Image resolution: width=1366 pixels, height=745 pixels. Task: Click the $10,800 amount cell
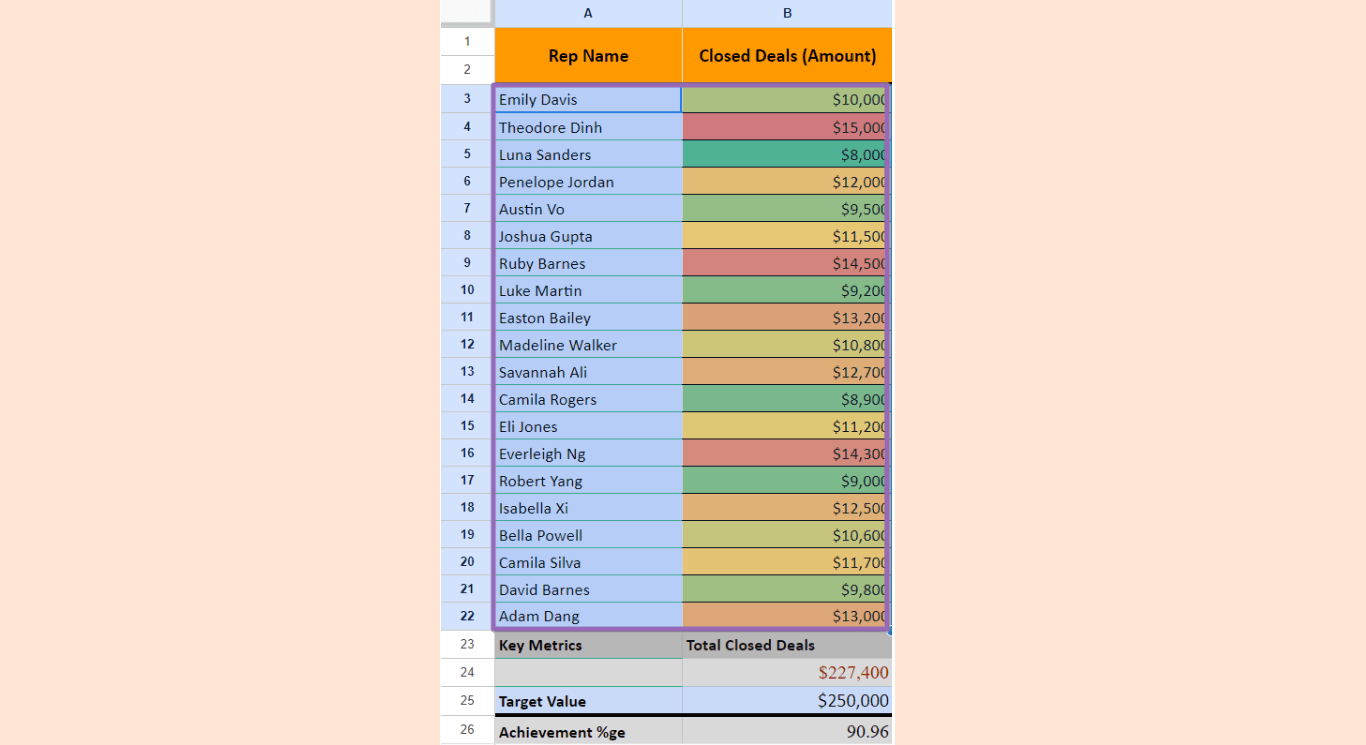click(x=786, y=344)
